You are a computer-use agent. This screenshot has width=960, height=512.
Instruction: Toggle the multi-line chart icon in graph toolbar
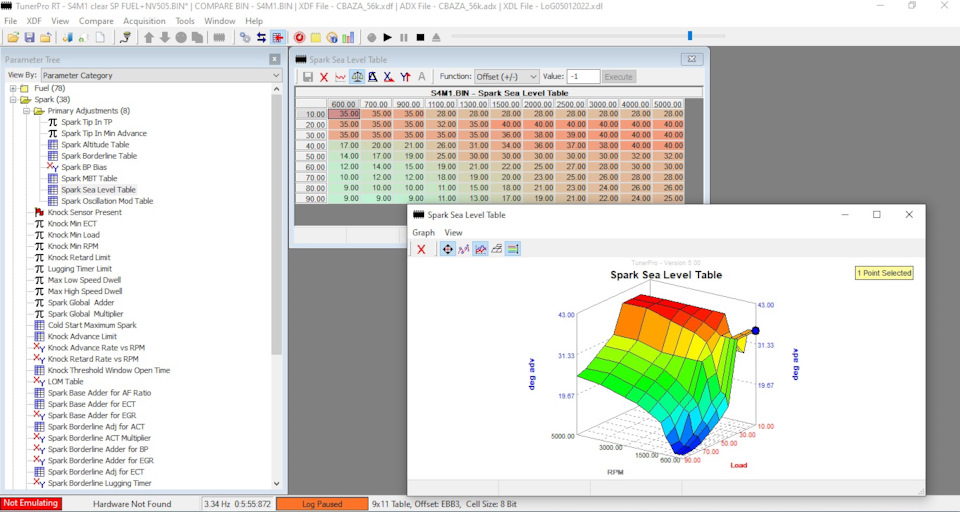coord(481,249)
